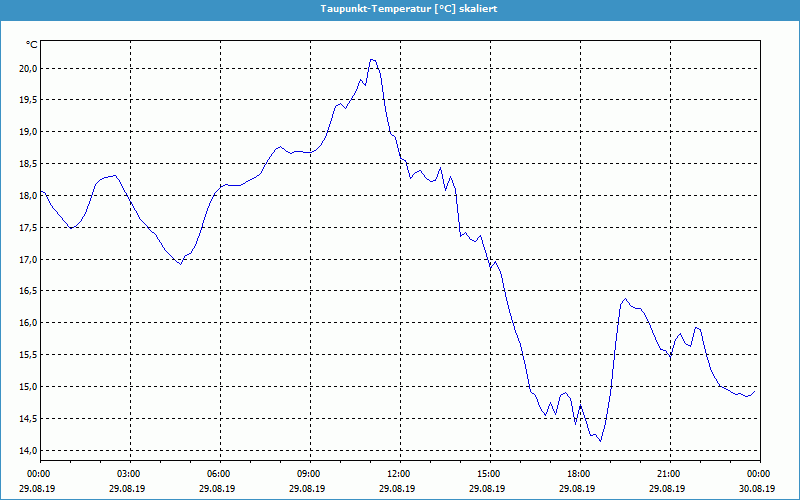Click the °C unit label on the axis
This screenshot has width=800, height=500.
tap(32, 45)
